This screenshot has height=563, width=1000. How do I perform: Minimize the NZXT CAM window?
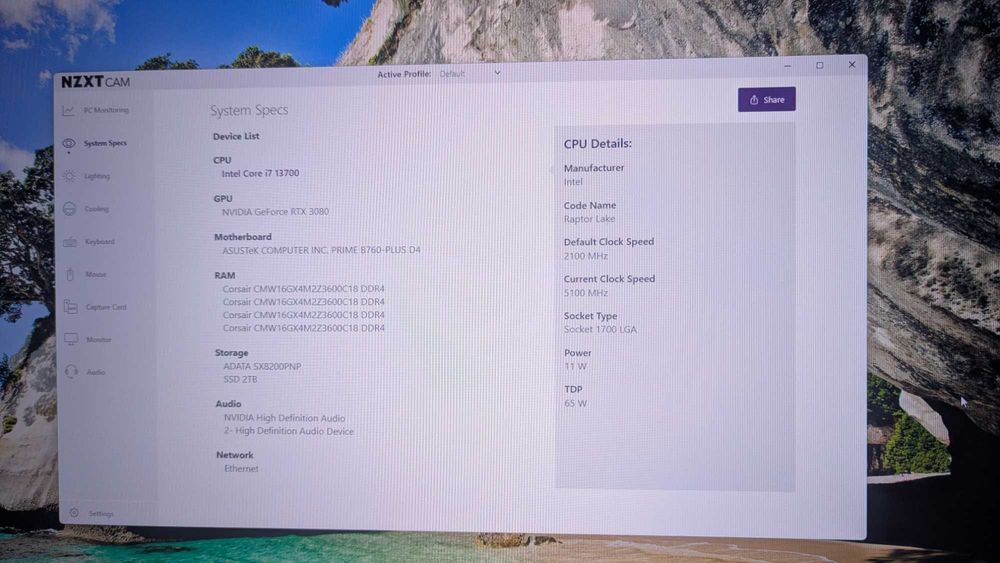point(788,66)
